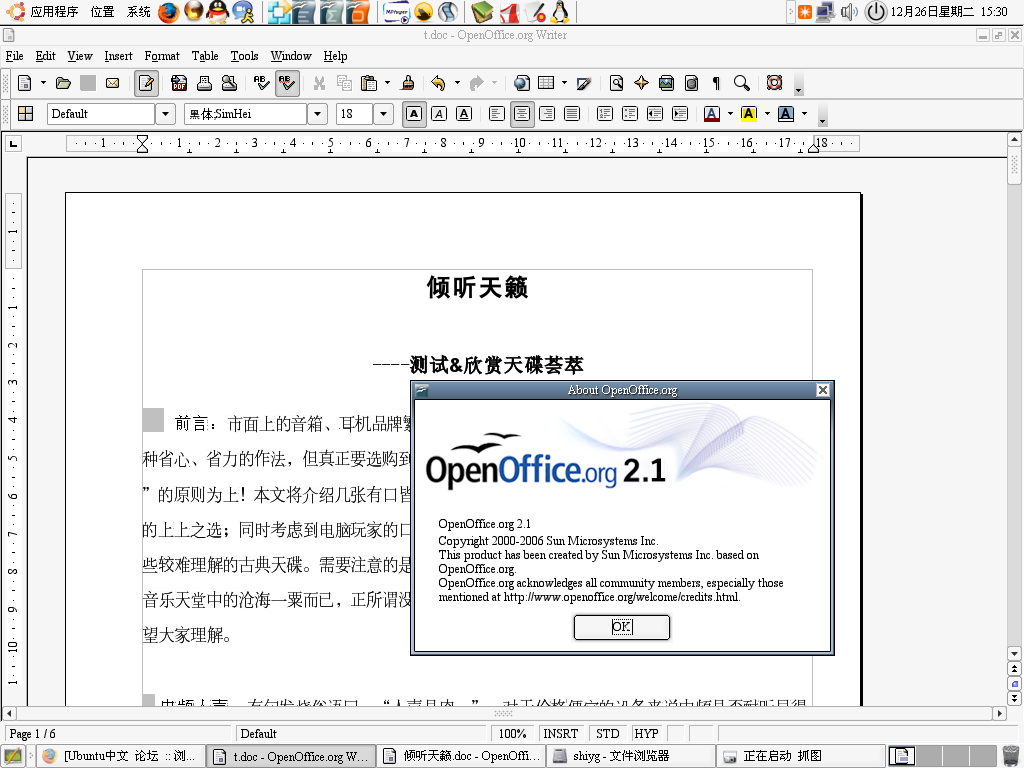This screenshot has width=1024, height=768.
Task: Export directly as PDF
Action: click(179, 83)
